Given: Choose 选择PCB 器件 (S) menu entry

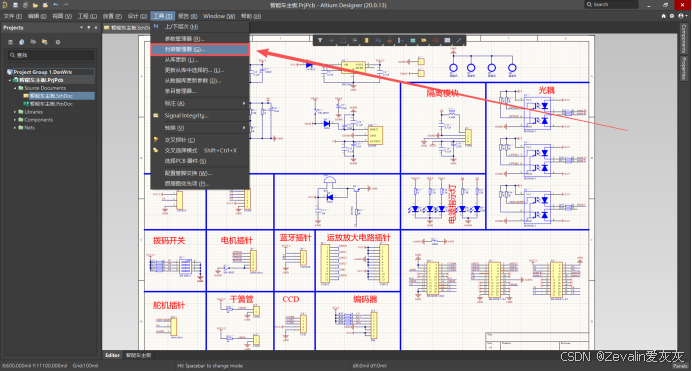Looking at the screenshot, I should pyautogui.click(x=200, y=161).
